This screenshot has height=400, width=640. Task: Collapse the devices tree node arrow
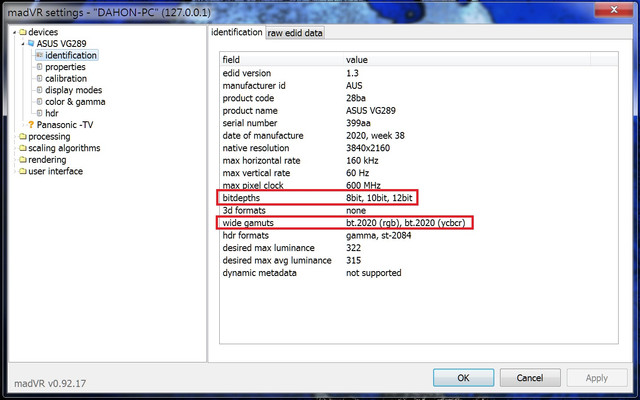pos(15,32)
